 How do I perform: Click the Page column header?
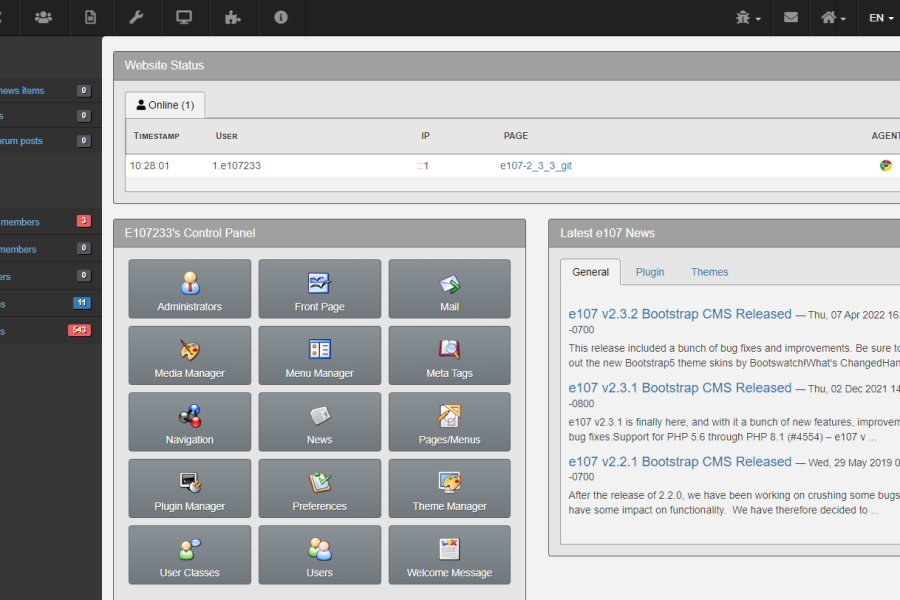click(515, 136)
